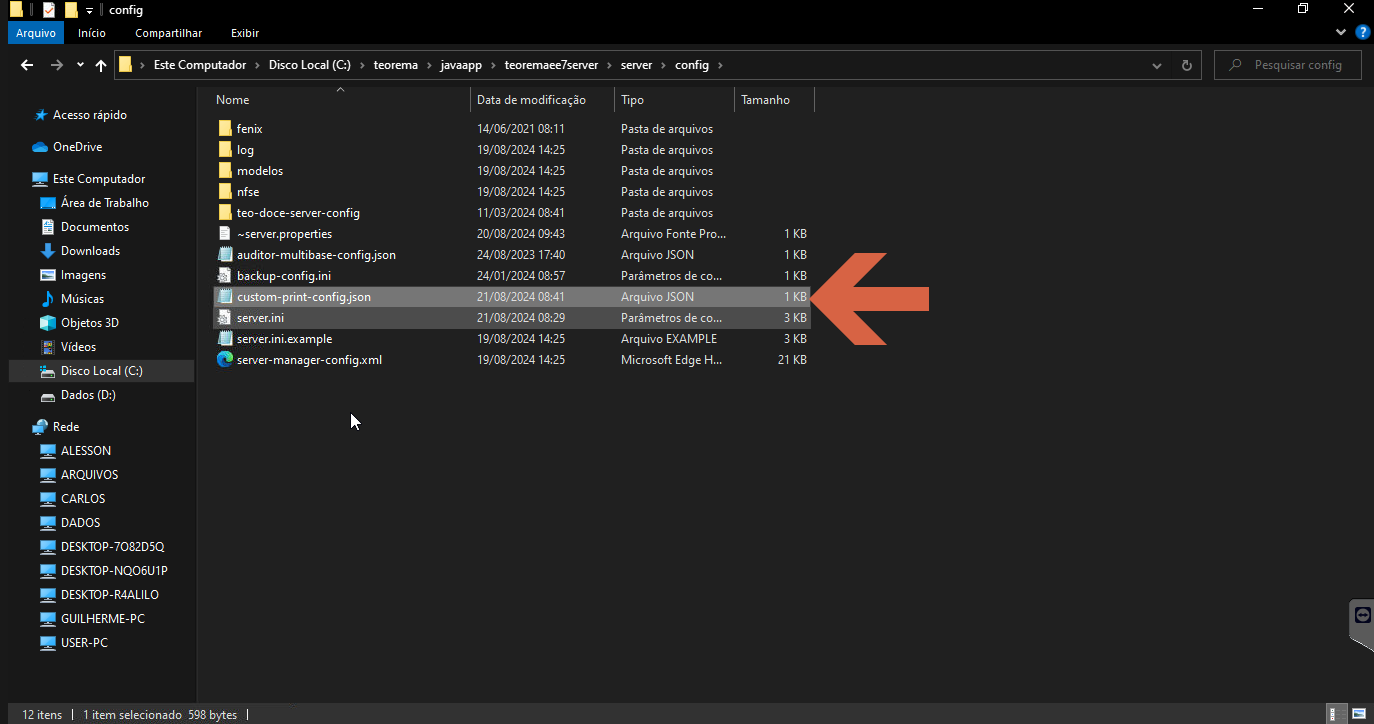
Task: Click the Properties quick access icon
Action: (48, 10)
